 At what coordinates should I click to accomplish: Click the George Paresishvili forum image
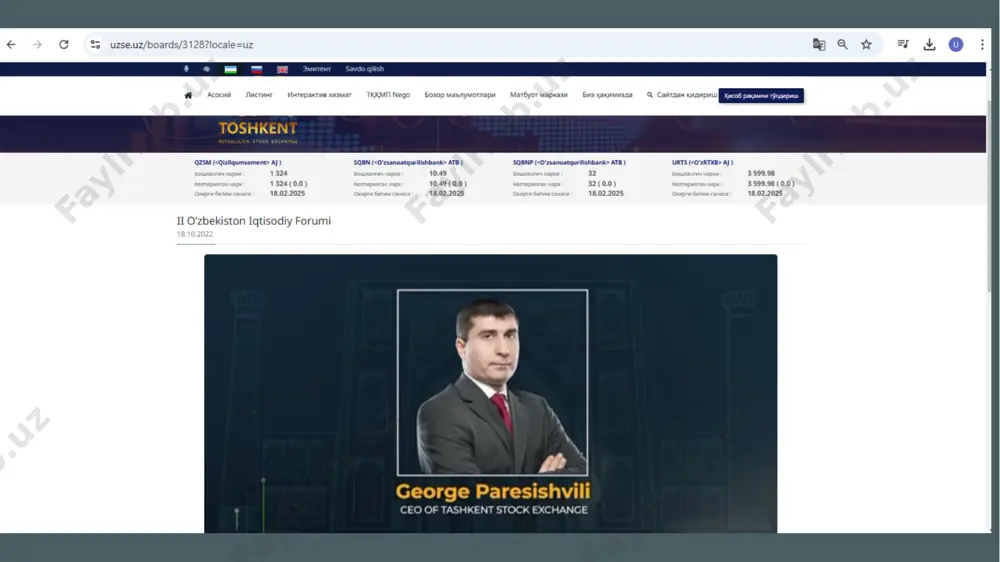point(490,394)
